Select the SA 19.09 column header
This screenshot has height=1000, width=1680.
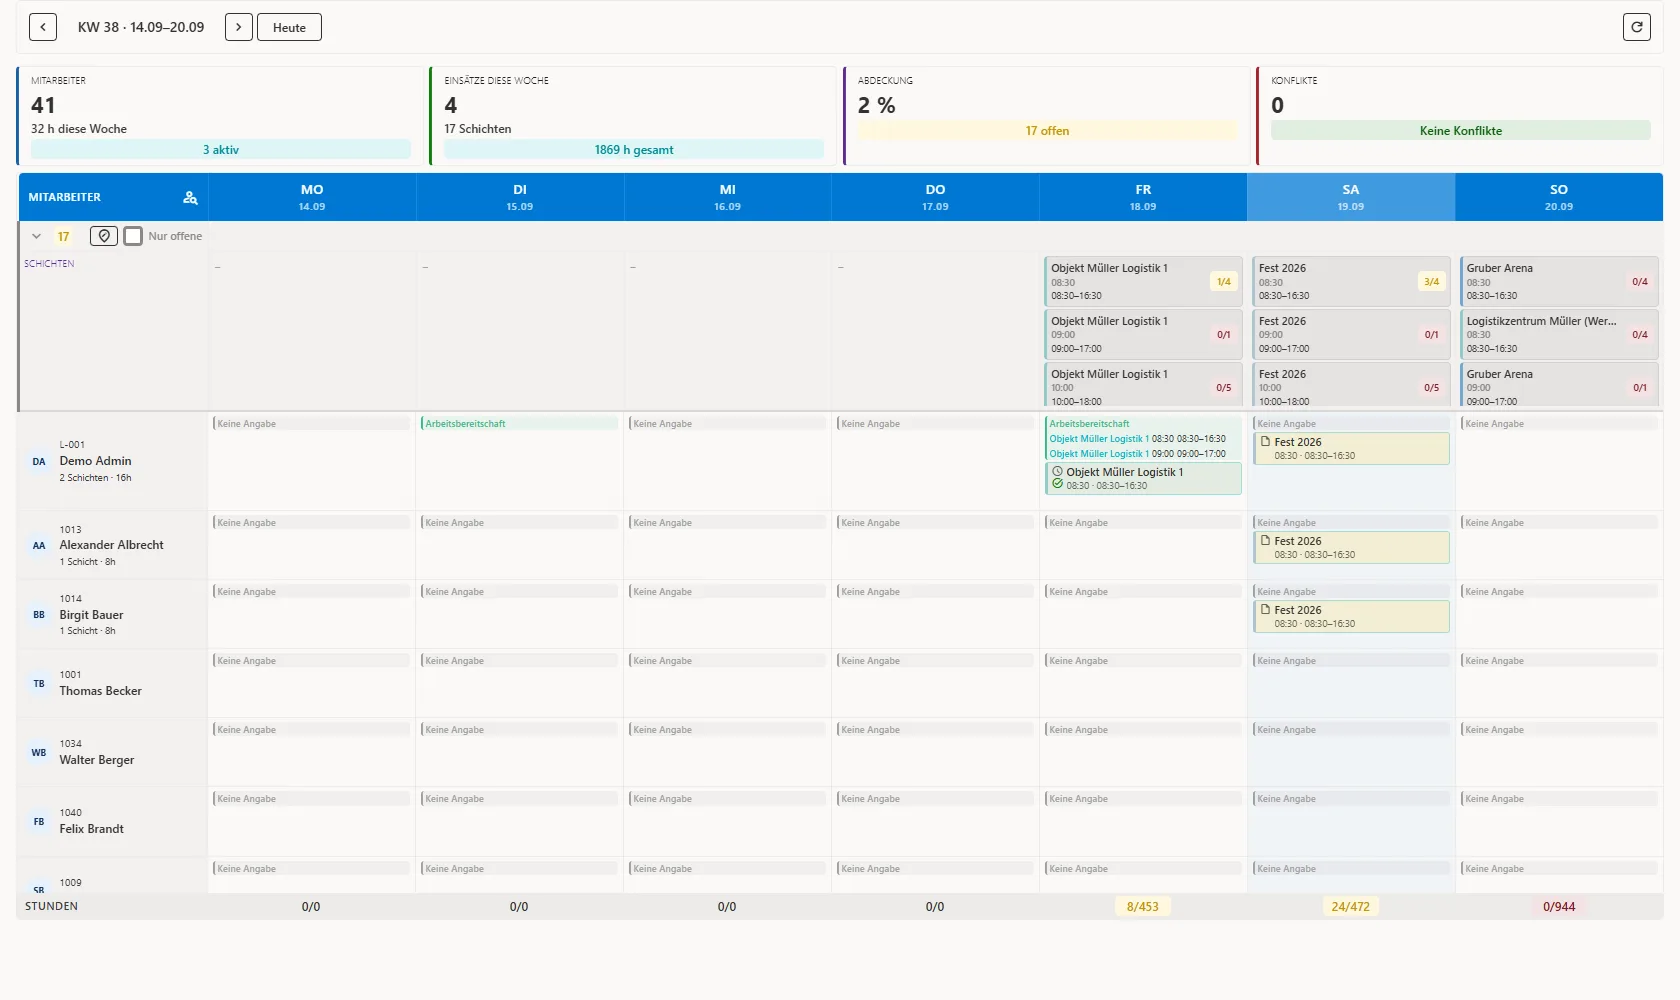point(1351,197)
